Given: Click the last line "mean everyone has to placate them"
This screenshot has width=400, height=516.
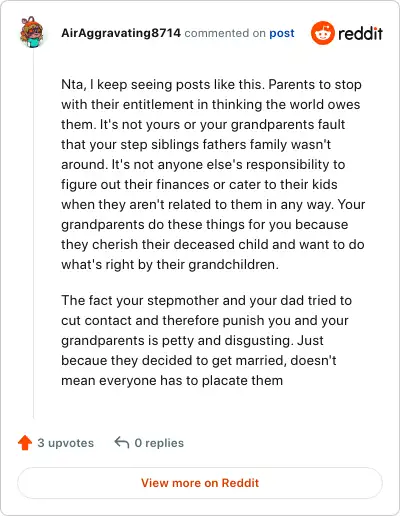Looking at the screenshot, I should pos(172,380).
